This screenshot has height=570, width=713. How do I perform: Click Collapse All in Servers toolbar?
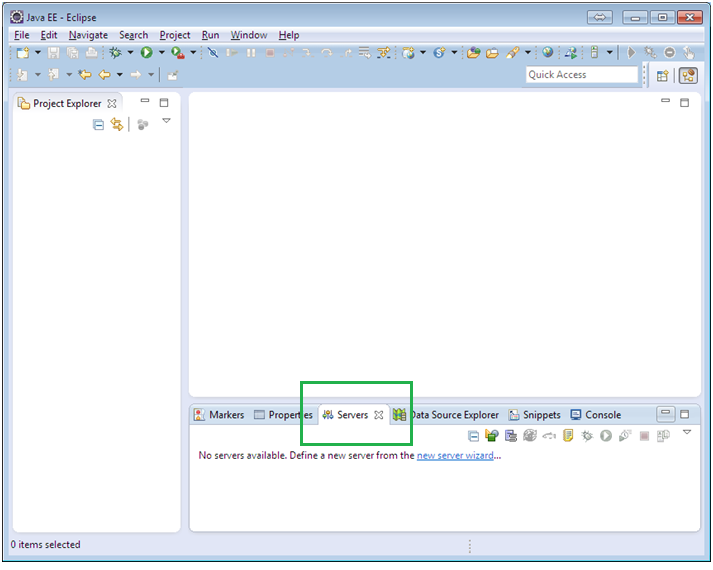(x=473, y=436)
